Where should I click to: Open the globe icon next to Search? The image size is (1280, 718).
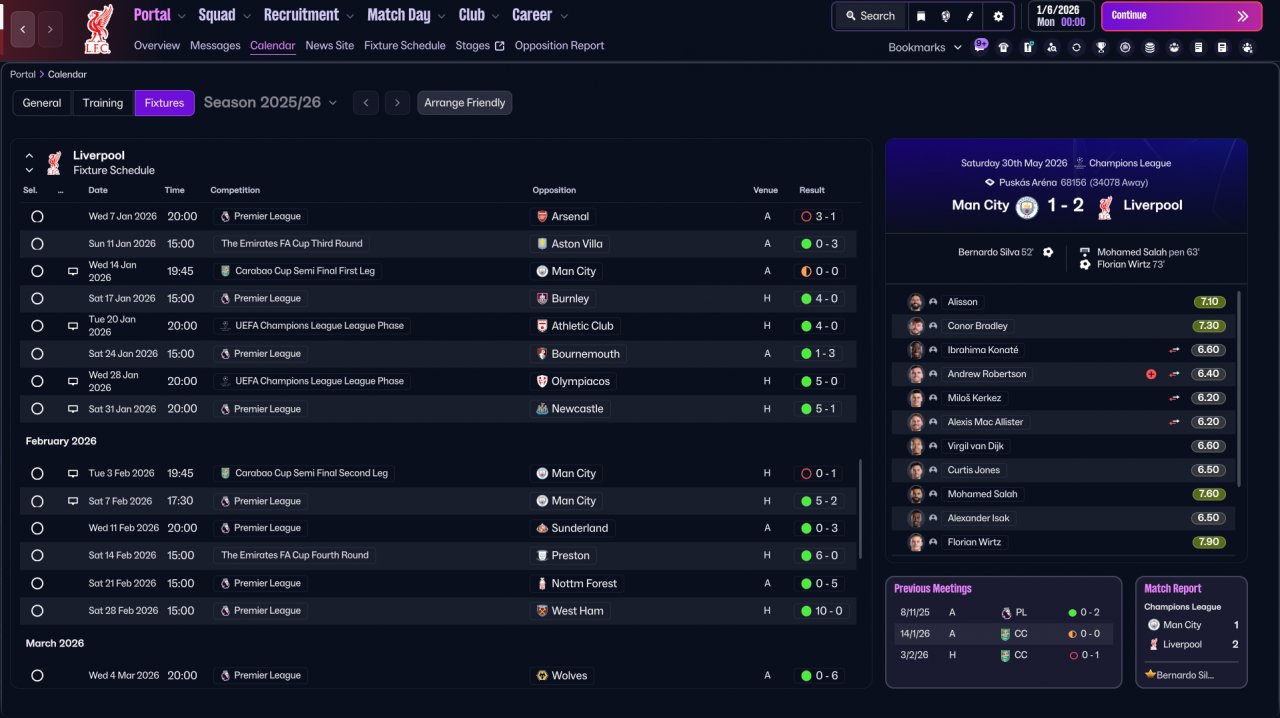tap(945, 16)
